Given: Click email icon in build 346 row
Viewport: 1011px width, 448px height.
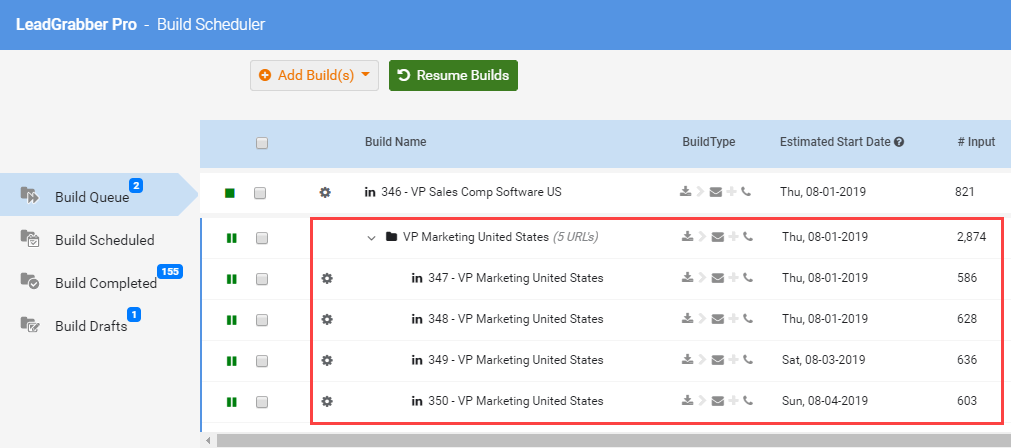Looking at the screenshot, I should [716, 191].
